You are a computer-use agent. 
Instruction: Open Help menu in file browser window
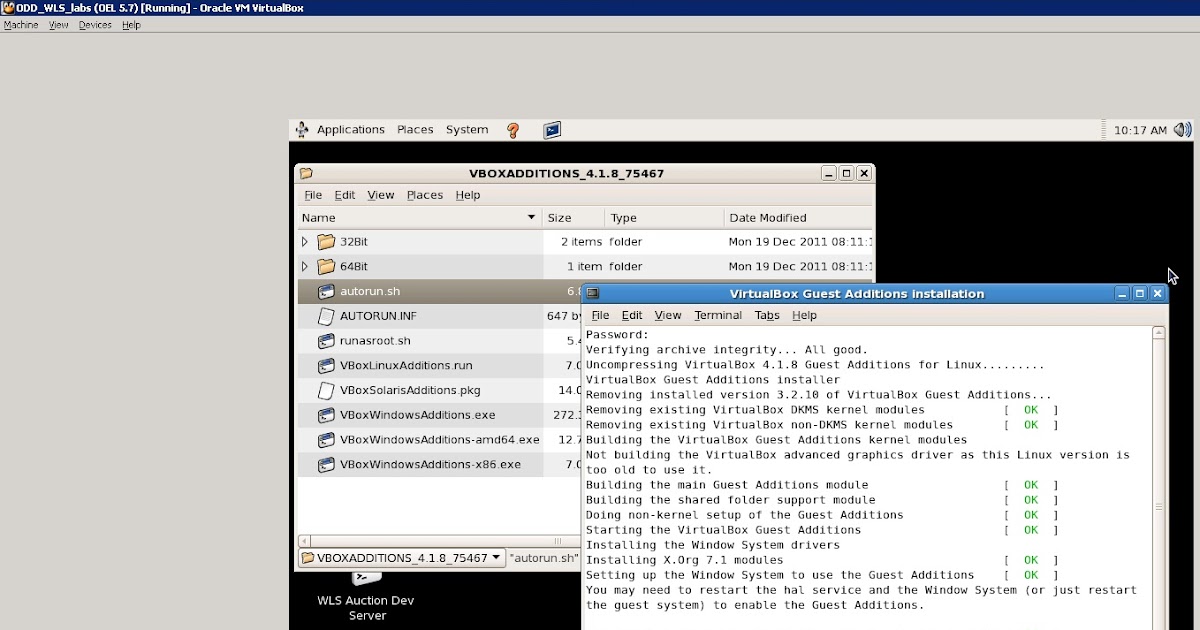[468, 195]
